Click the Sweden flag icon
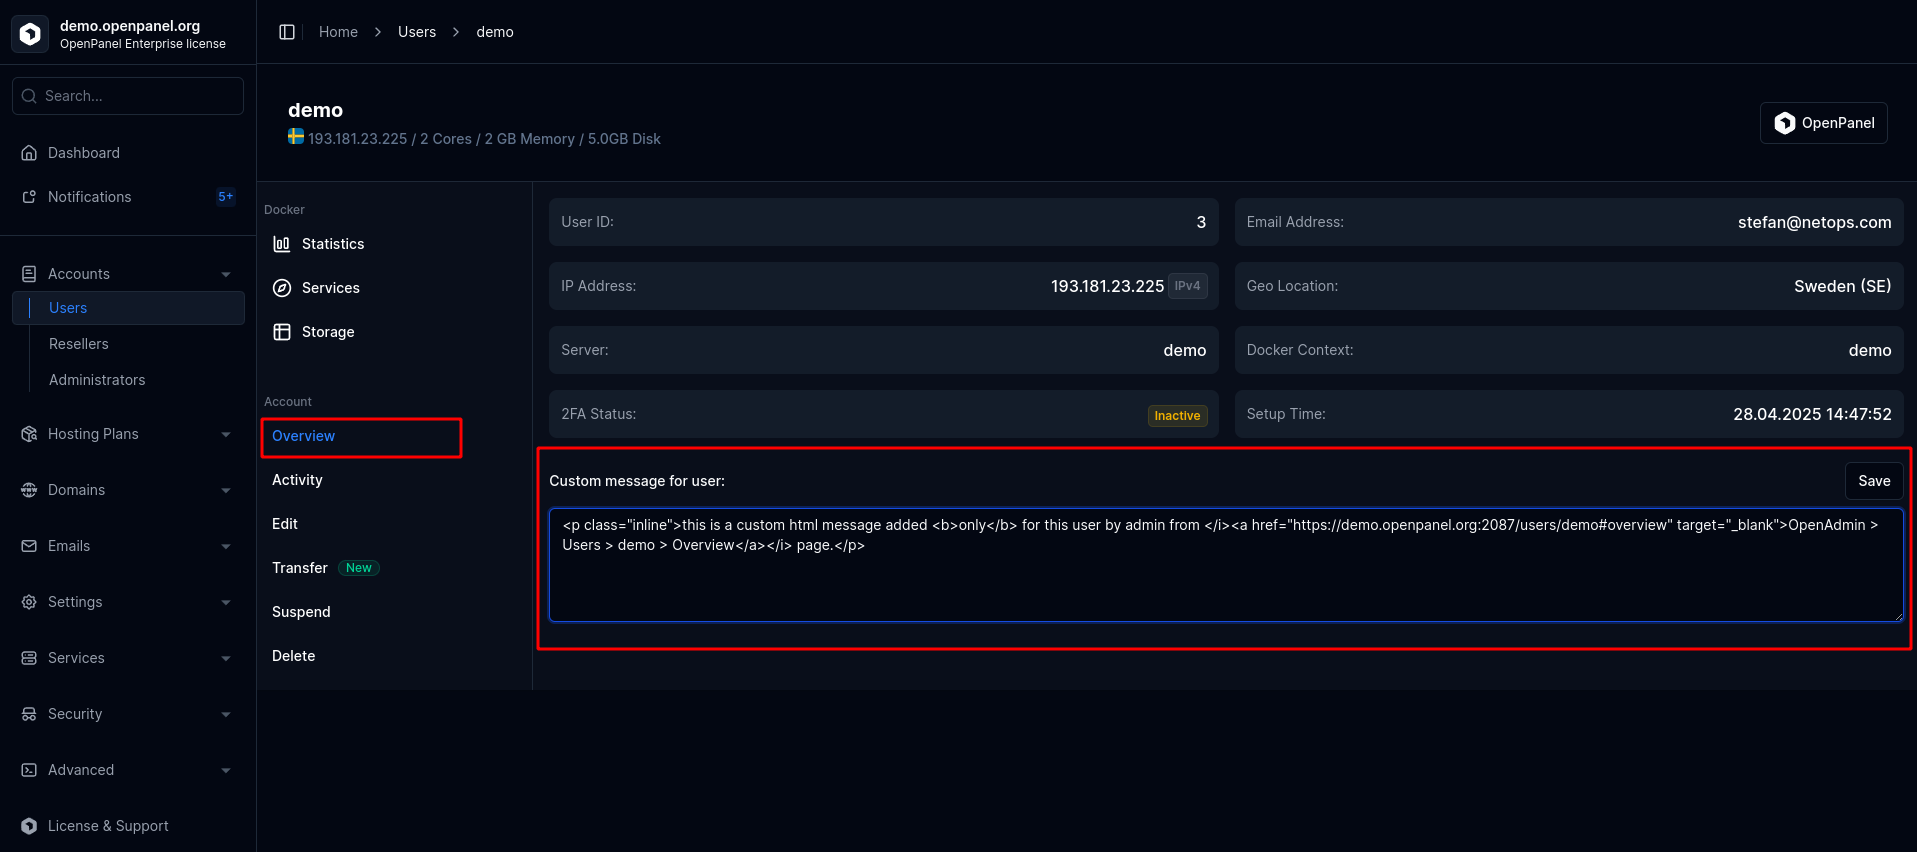The width and height of the screenshot is (1917, 852). click(x=296, y=137)
